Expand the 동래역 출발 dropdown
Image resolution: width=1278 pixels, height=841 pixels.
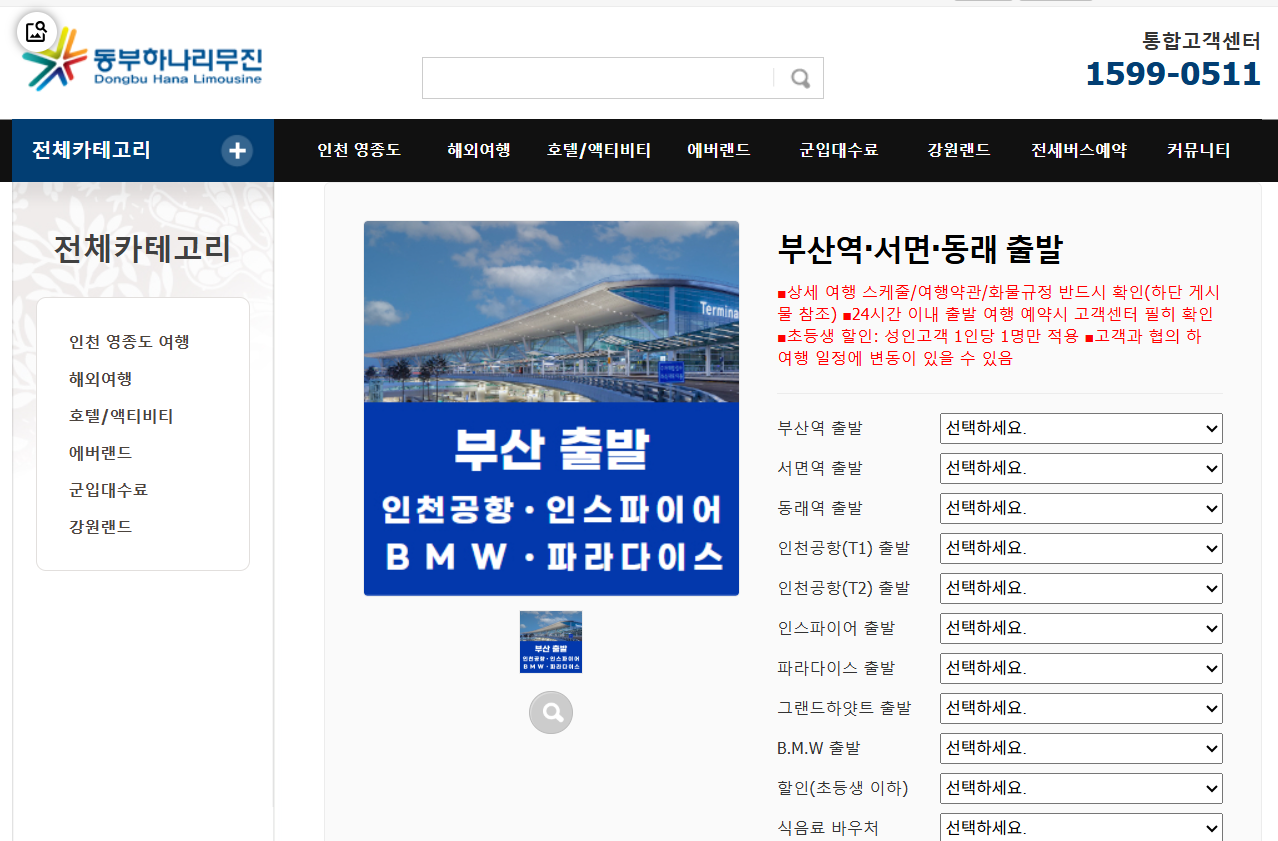1081,508
